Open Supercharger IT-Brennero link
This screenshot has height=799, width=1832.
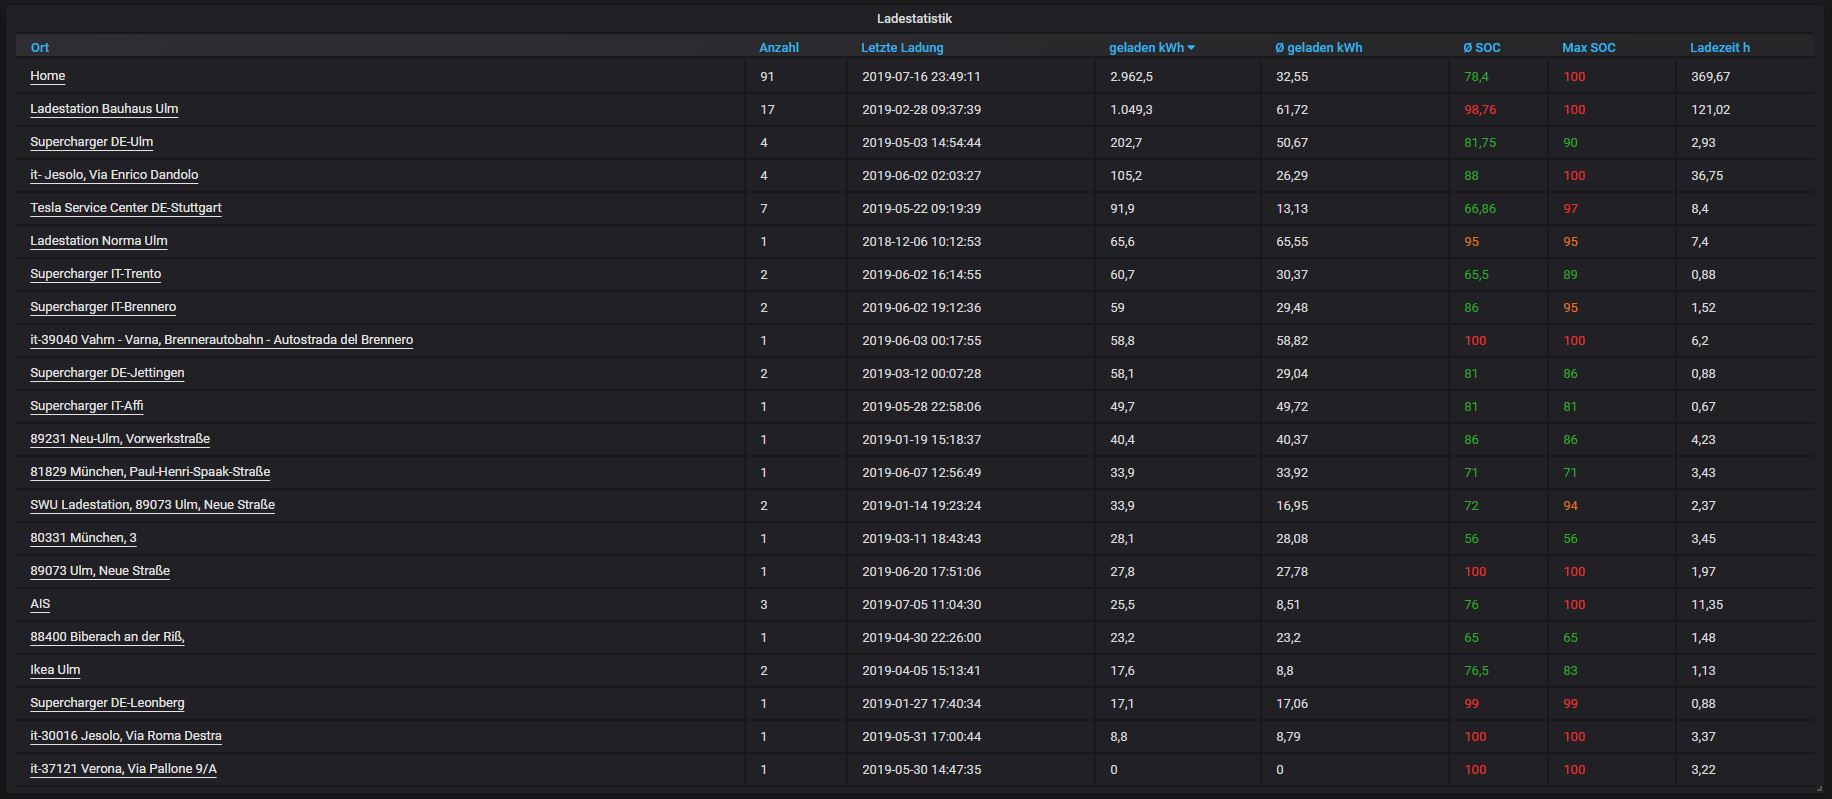[x=103, y=307]
